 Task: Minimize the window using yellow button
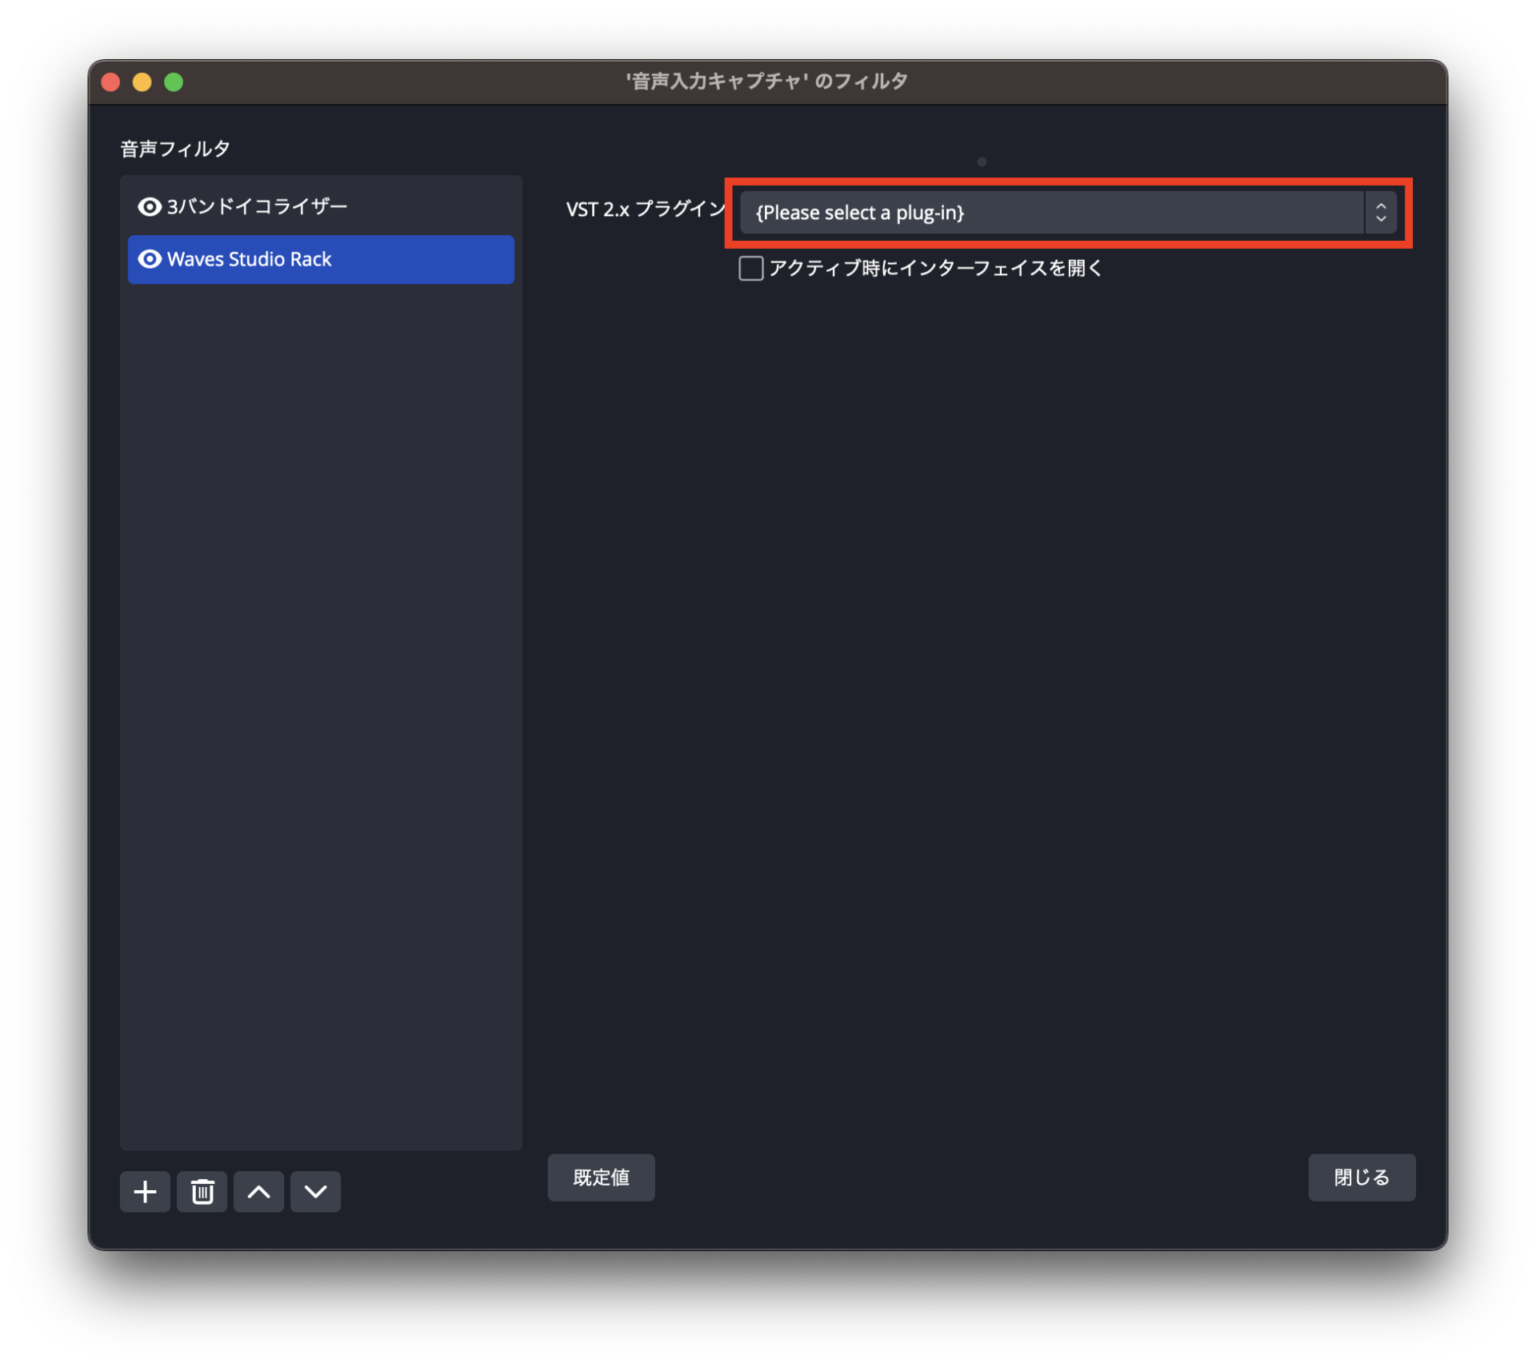(142, 82)
